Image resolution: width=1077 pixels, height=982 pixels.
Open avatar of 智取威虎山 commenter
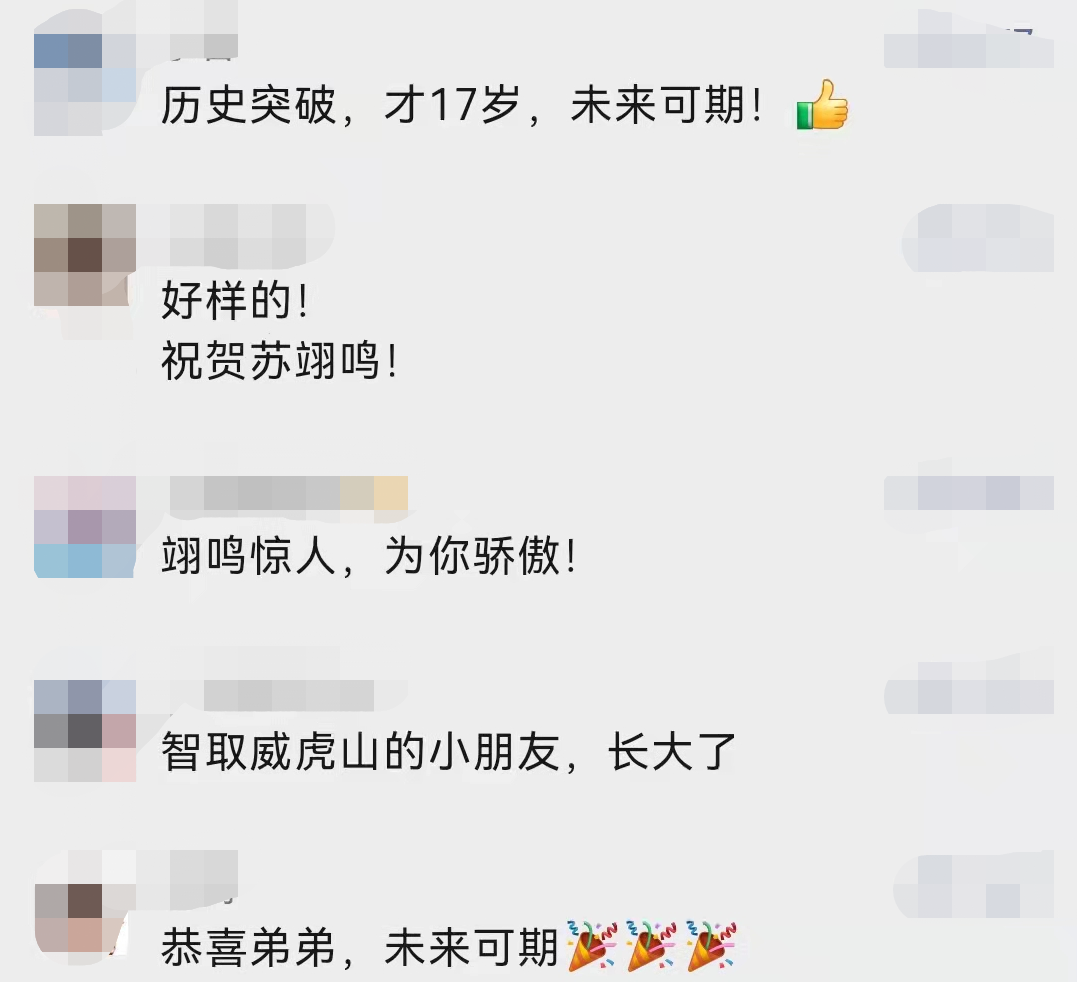click(85, 731)
